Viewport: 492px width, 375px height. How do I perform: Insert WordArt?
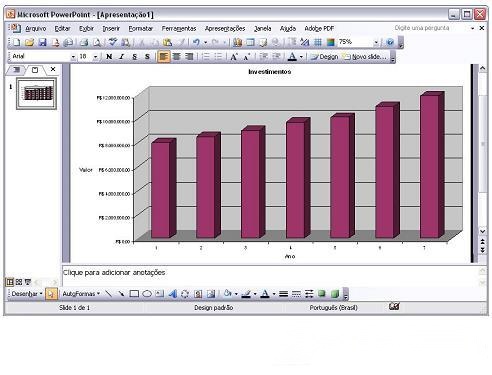pos(172,294)
